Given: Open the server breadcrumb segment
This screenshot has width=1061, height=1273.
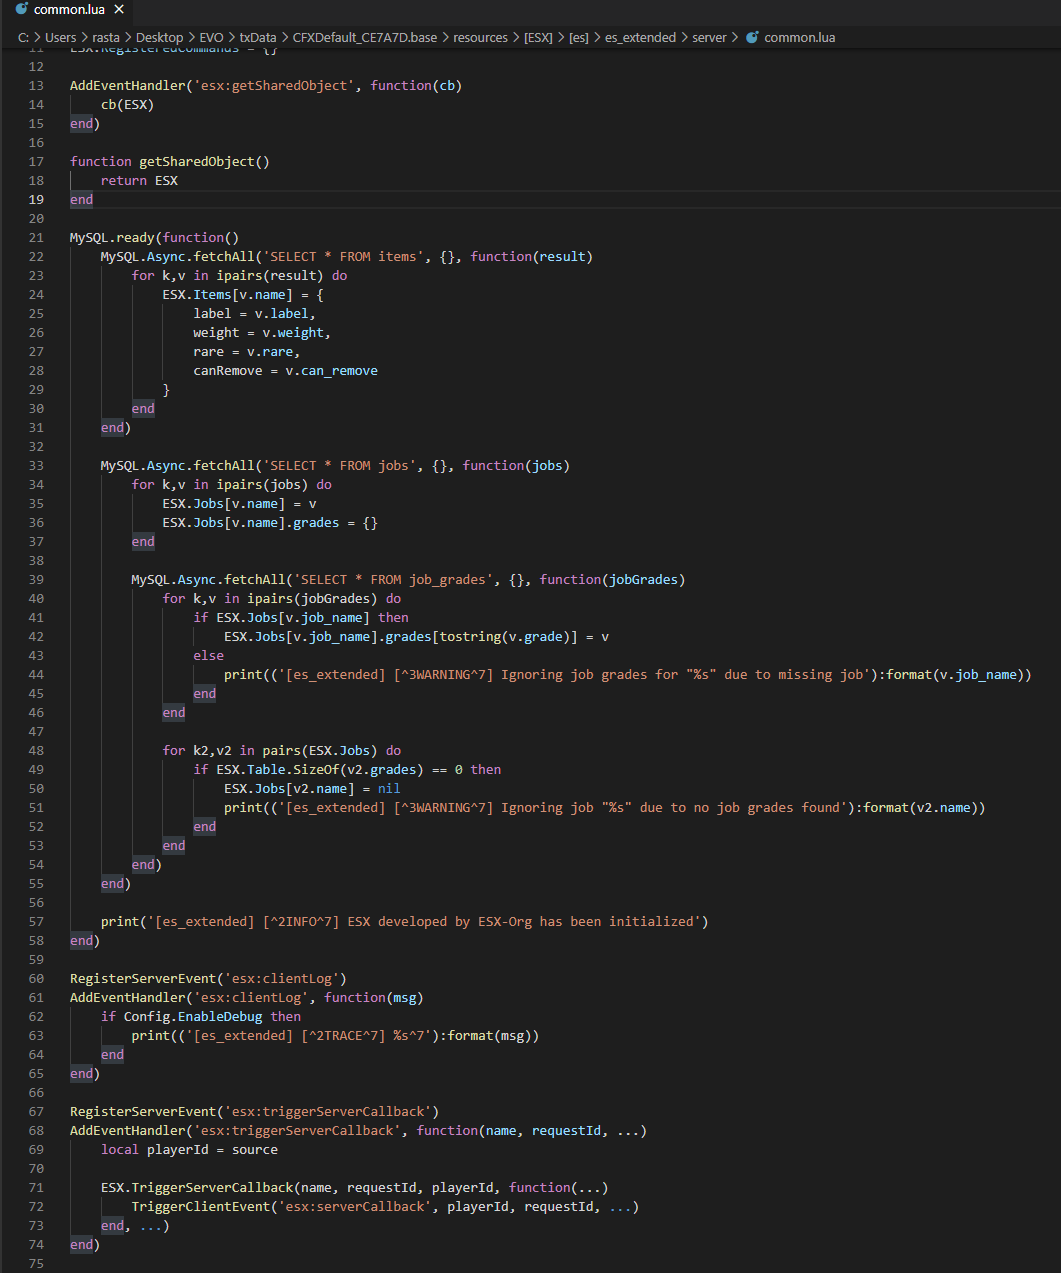Looking at the screenshot, I should click(x=709, y=38).
